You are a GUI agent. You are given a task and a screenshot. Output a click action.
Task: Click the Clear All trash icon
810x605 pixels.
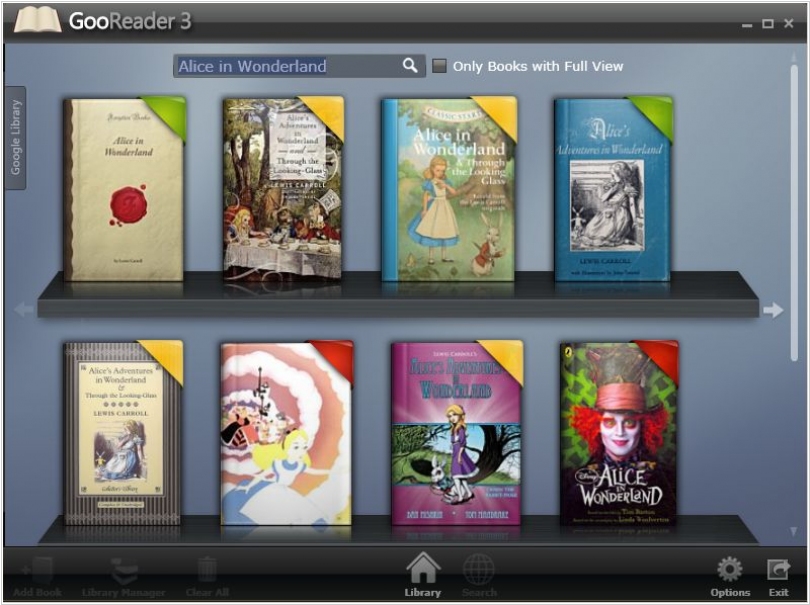207,573
